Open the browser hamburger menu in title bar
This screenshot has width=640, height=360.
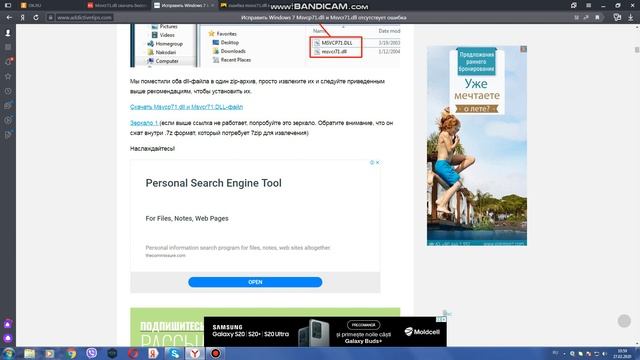pyautogui.click(x=589, y=5)
